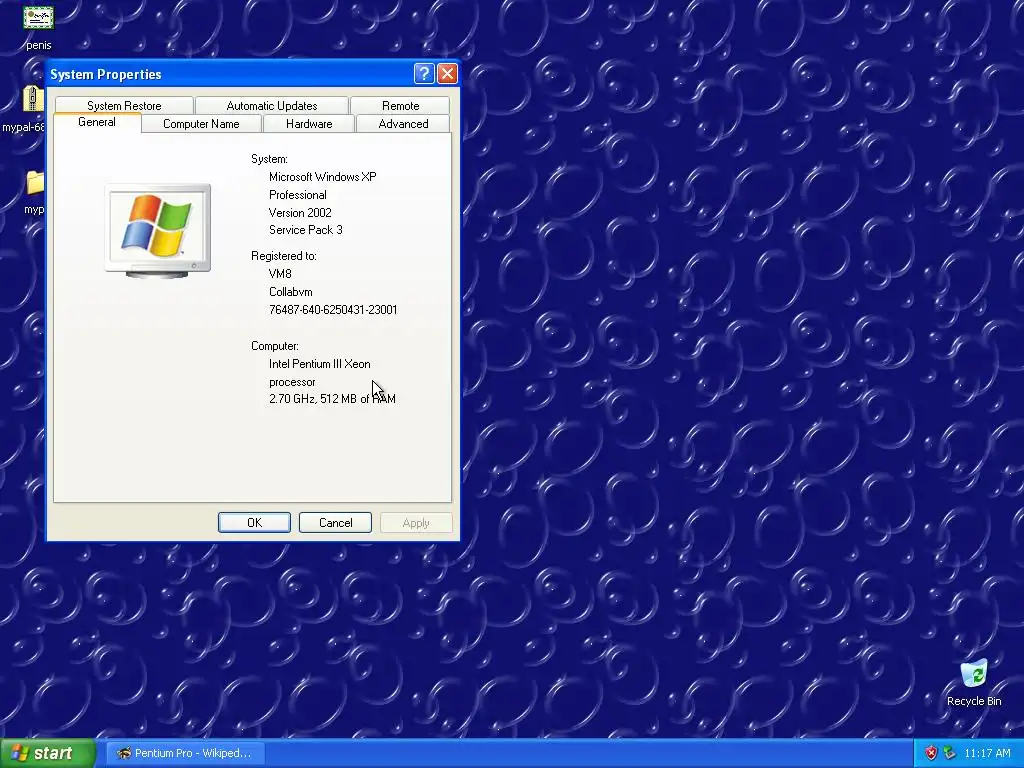Click the Microsoft Windows XP text

tap(323, 177)
